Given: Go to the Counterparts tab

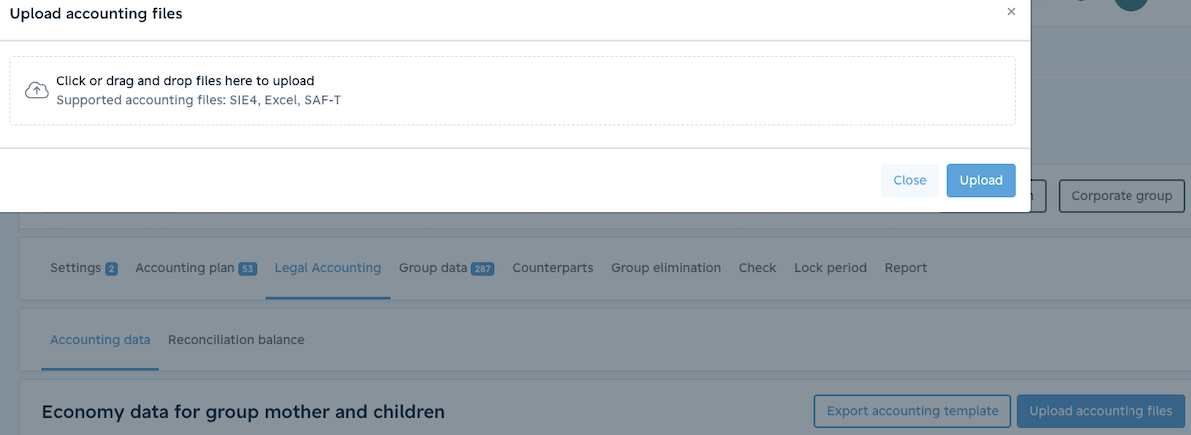Looking at the screenshot, I should point(553,268).
